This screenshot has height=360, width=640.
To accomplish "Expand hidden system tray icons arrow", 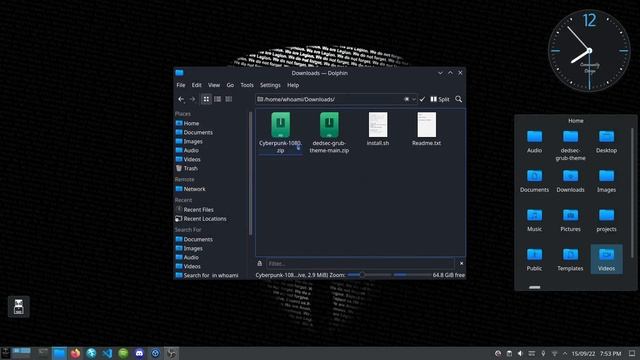I will click(565, 353).
